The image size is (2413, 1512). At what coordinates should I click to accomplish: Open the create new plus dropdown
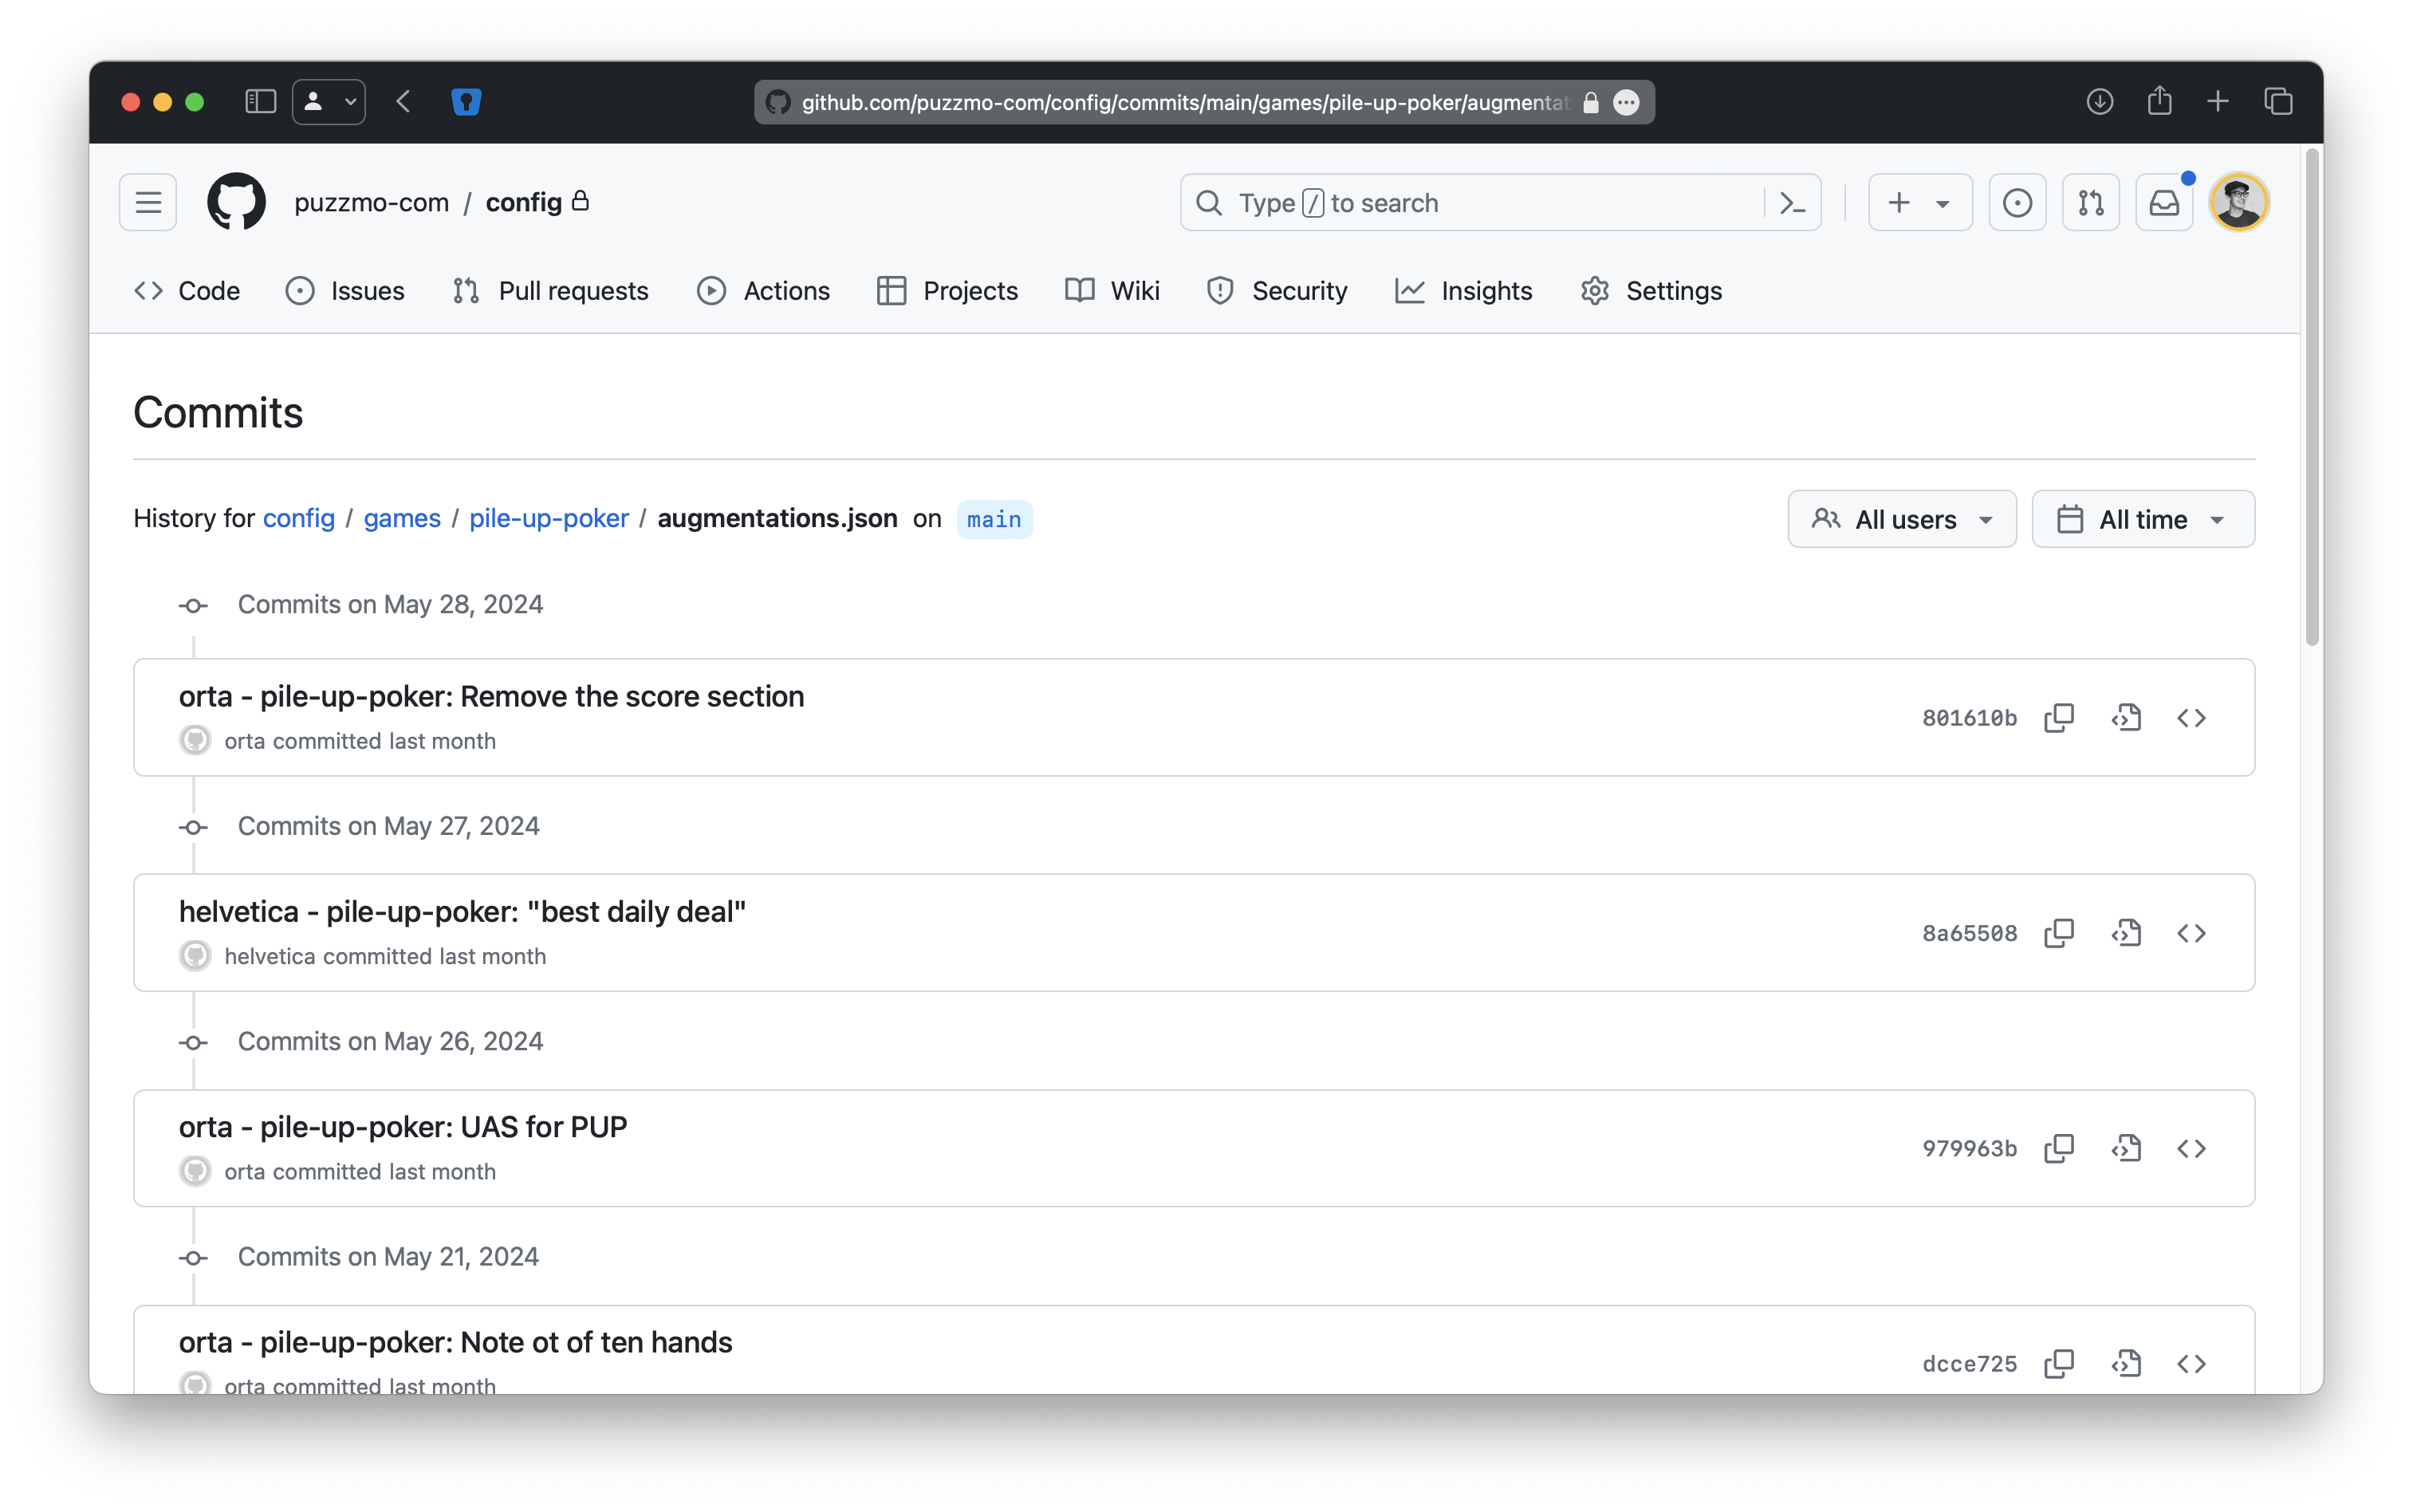click(x=1919, y=203)
